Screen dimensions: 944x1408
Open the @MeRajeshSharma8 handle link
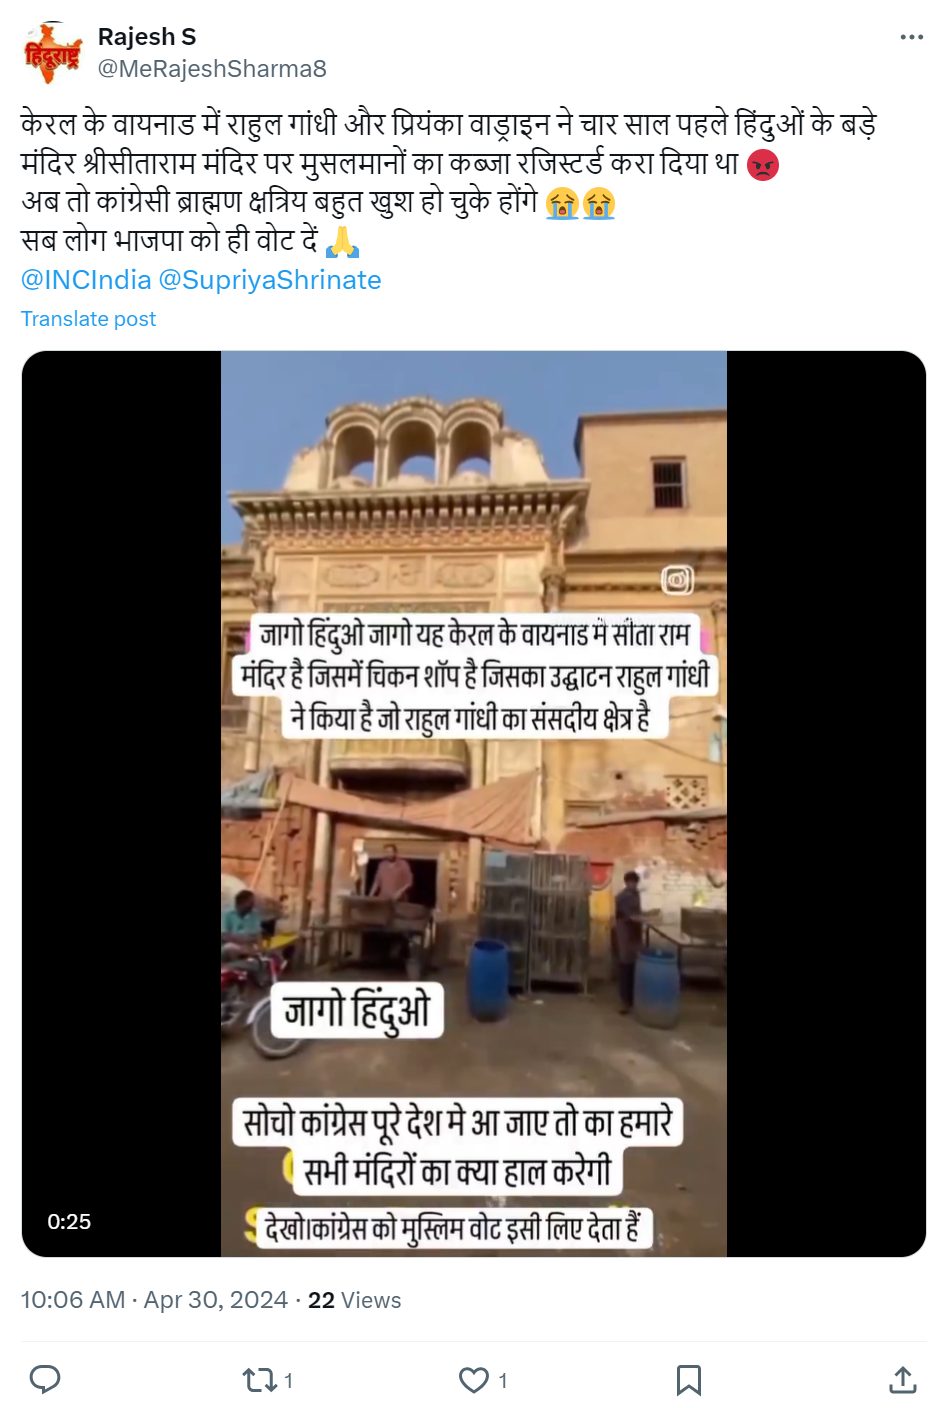pyautogui.click(x=212, y=69)
